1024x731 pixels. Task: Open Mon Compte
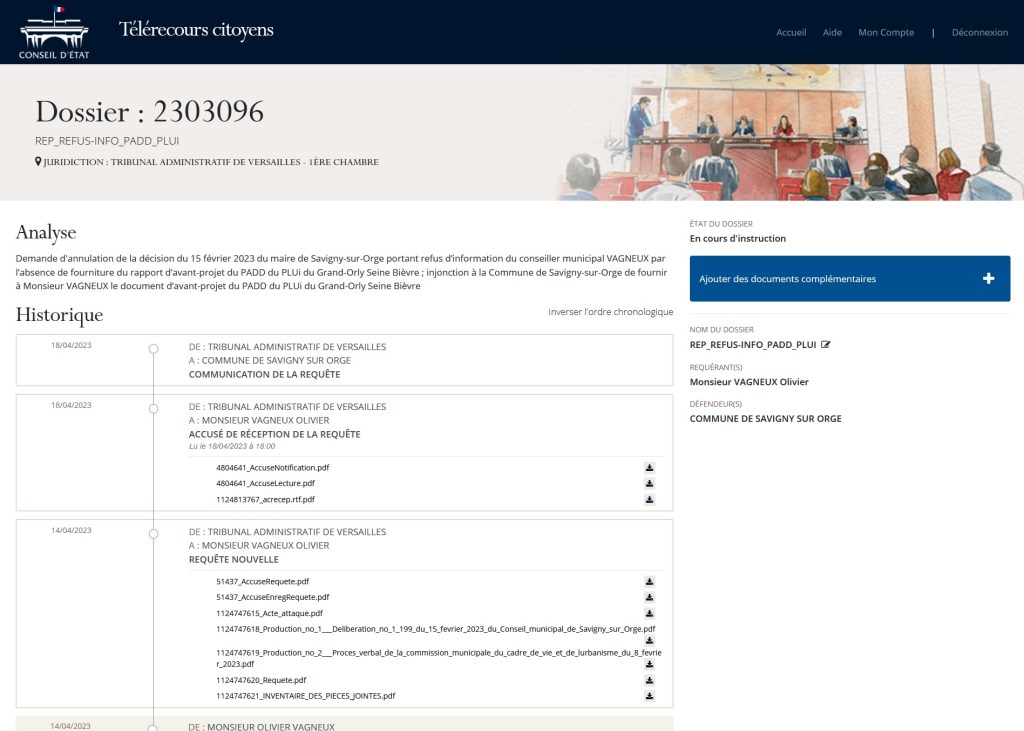tap(885, 32)
